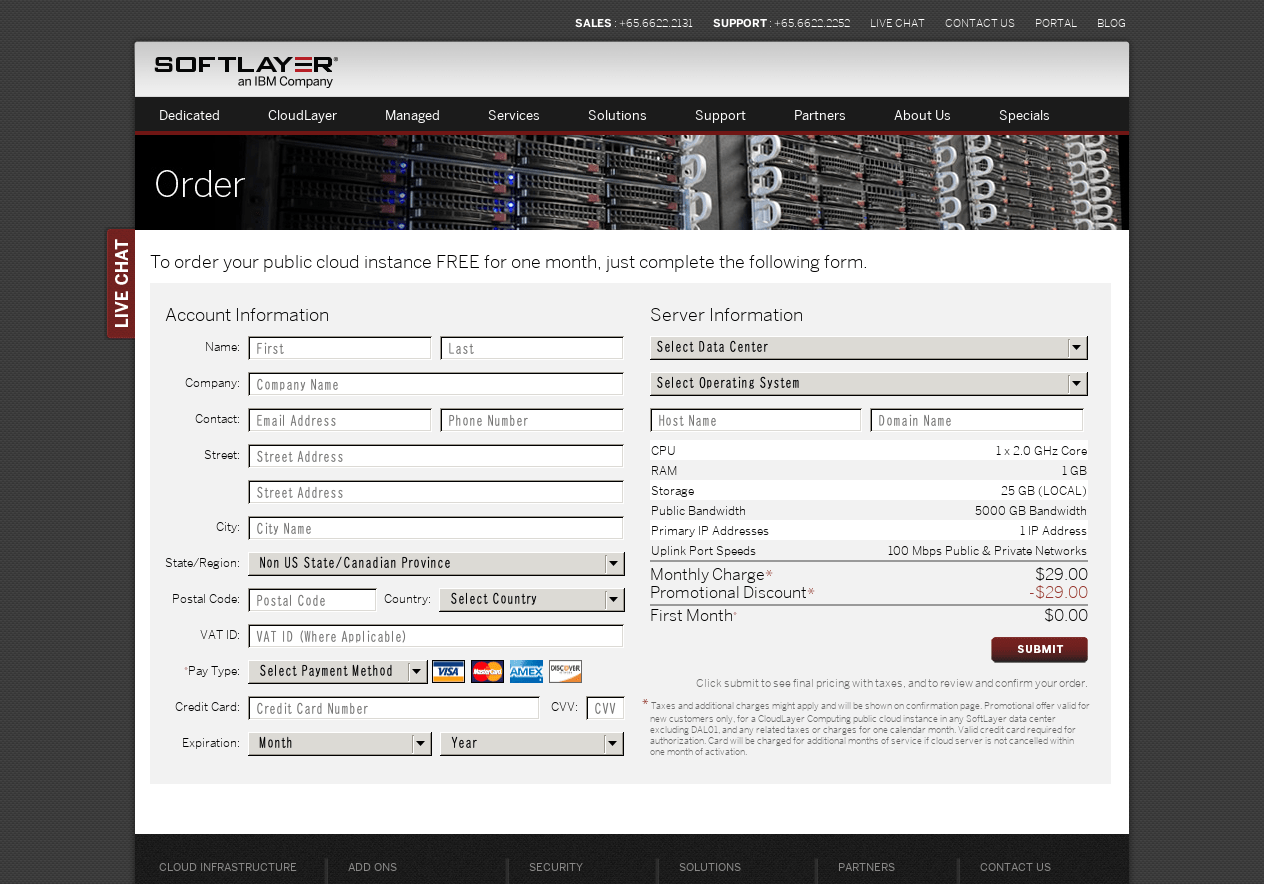The width and height of the screenshot is (1264, 884).
Task: Open Select Country dropdown
Action: tap(532, 599)
